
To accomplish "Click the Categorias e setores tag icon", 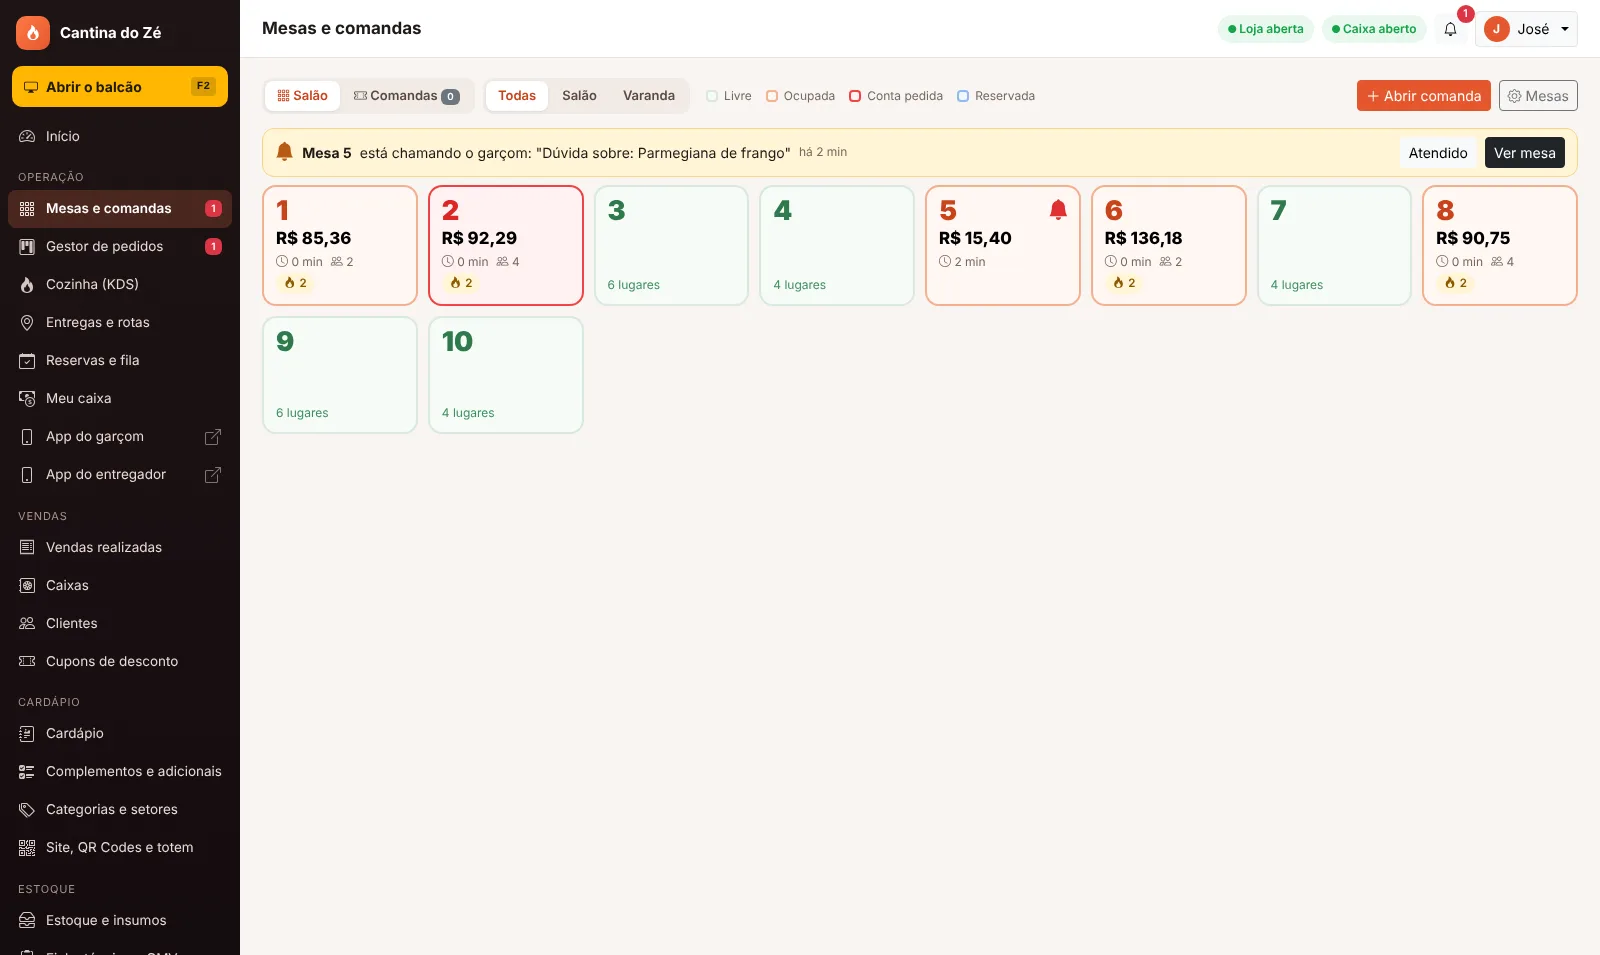I will (x=27, y=810).
